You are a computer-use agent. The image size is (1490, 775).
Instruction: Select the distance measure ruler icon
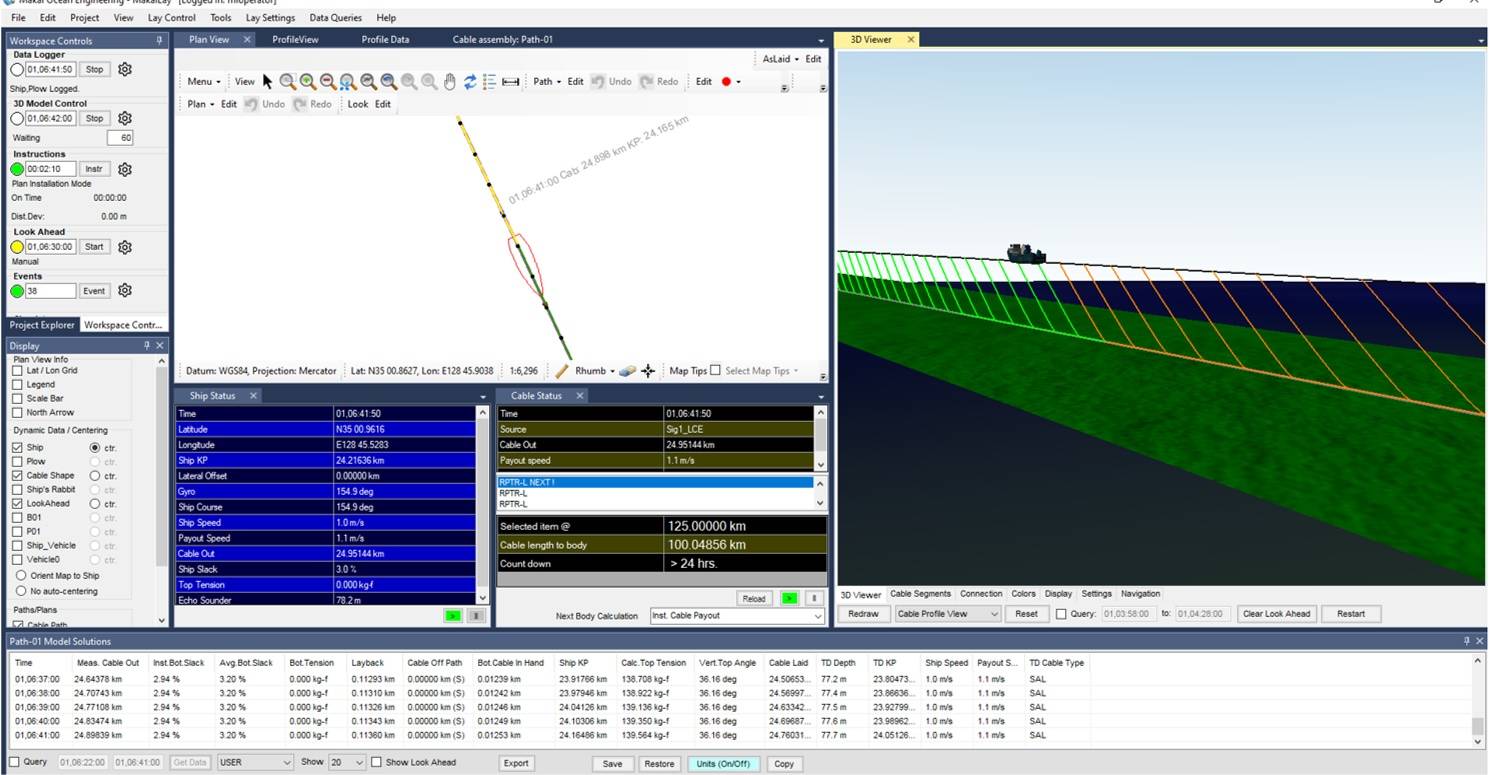[x=510, y=82]
